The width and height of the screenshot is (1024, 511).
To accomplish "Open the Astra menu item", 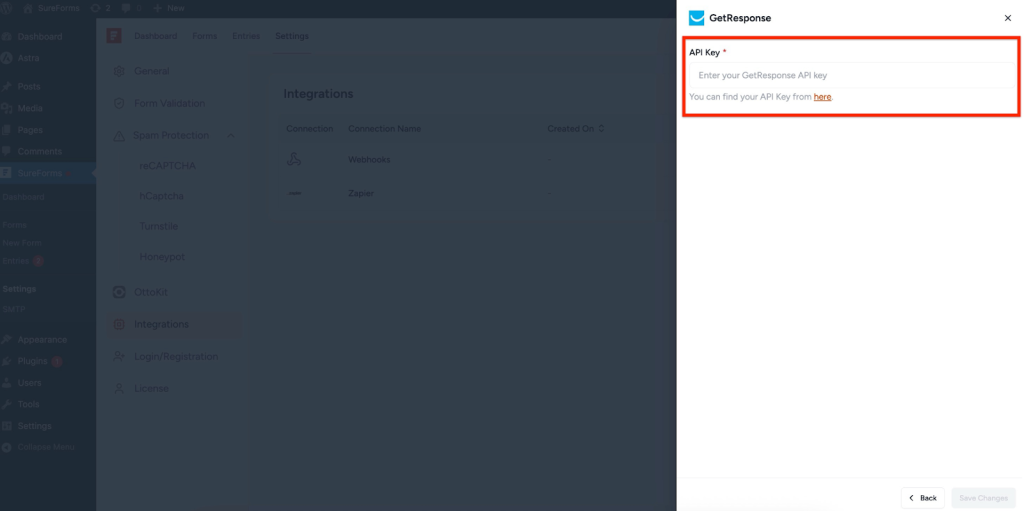I will tap(28, 58).
